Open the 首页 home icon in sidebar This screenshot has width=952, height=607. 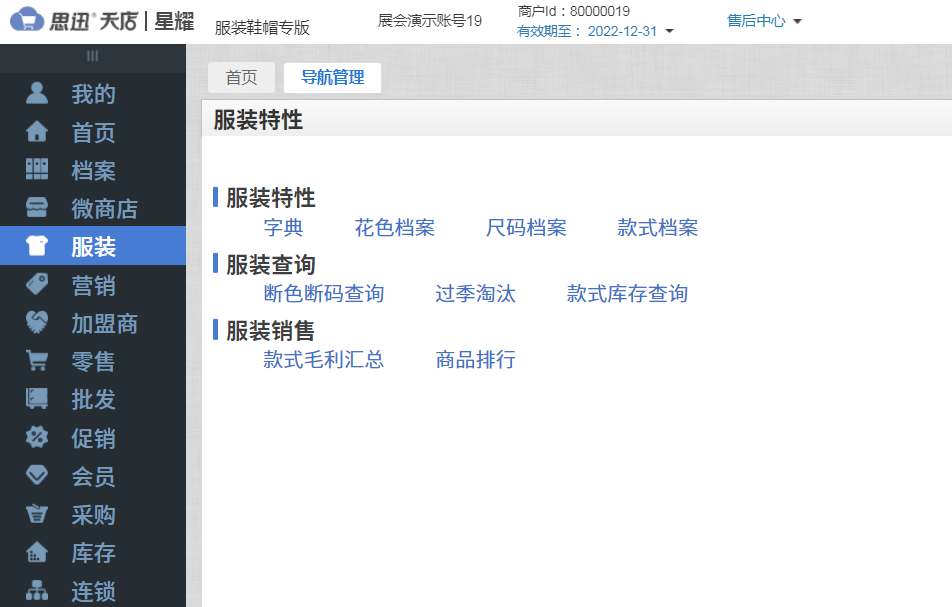[37, 132]
